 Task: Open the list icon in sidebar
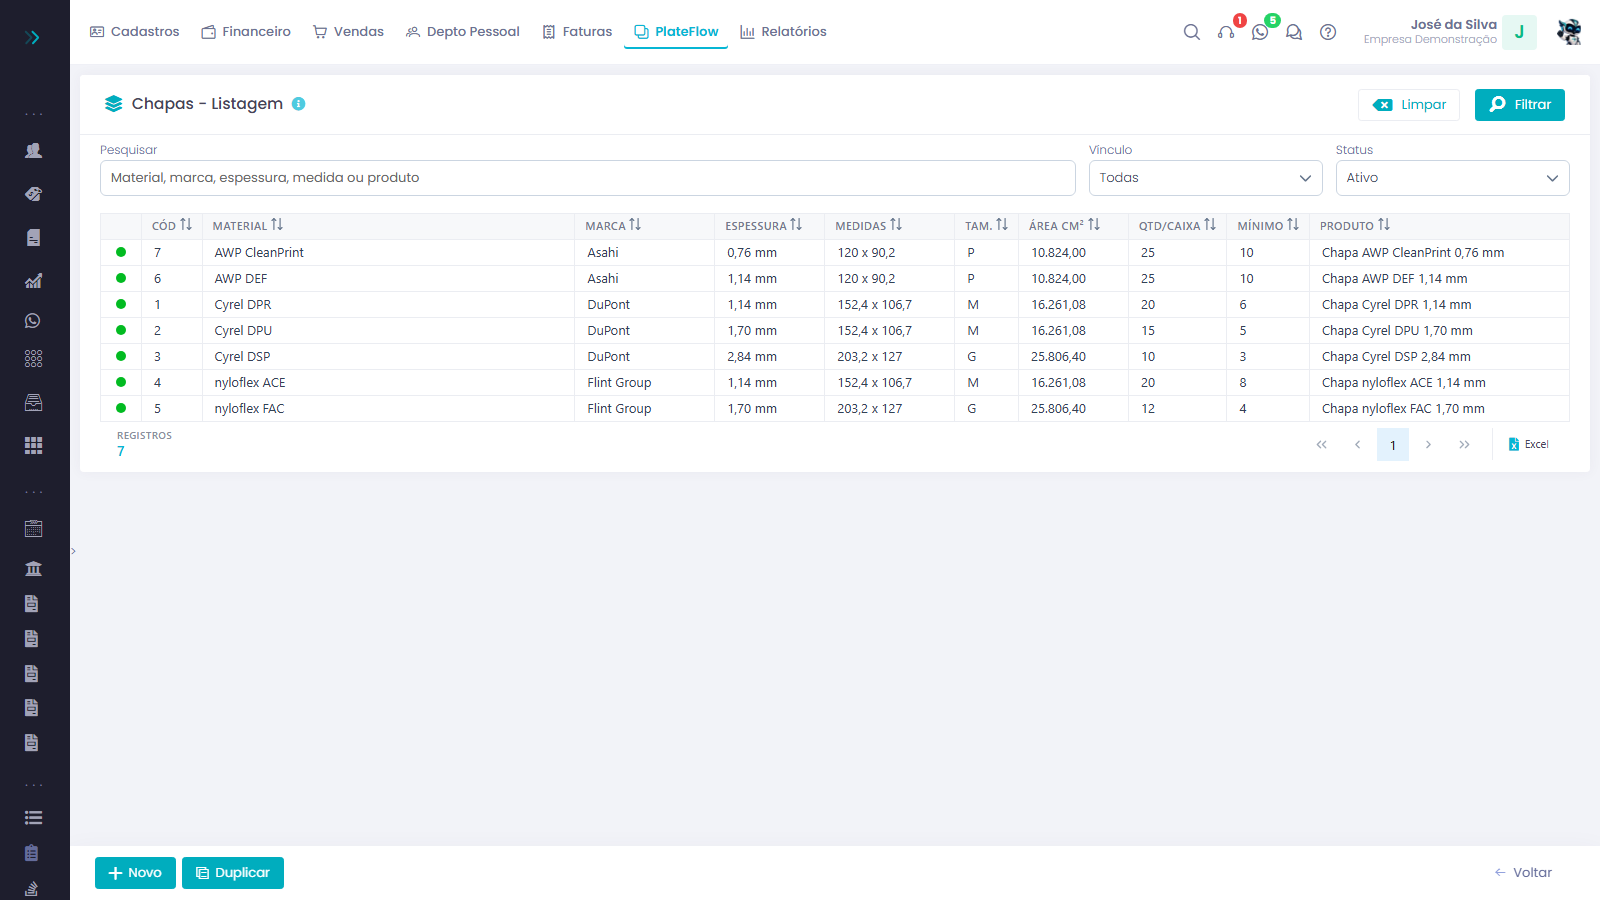pyautogui.click(x=33, y=818)
